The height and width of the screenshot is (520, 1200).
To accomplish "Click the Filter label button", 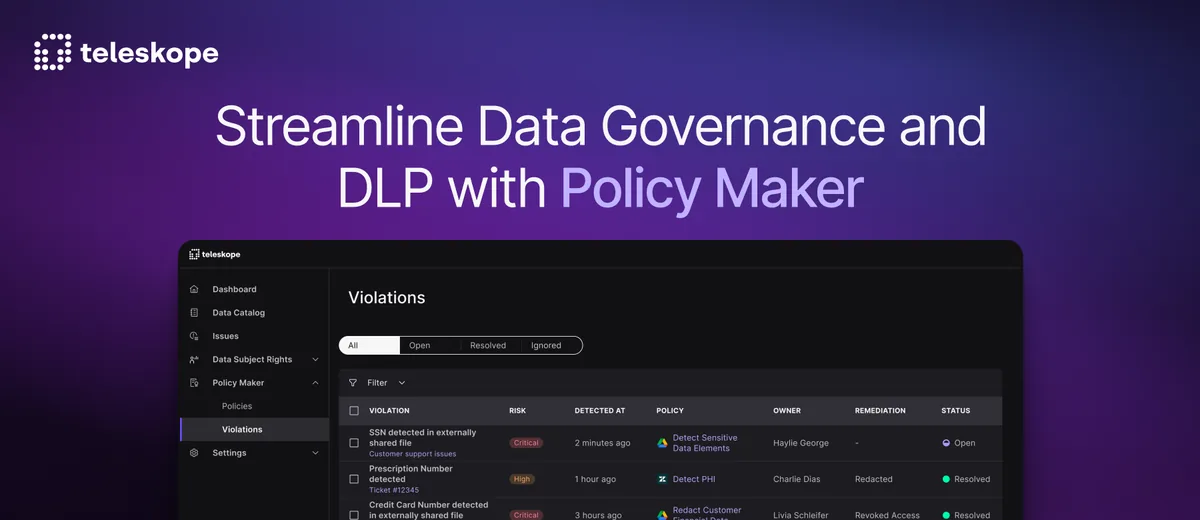I will (x=377, y=383).
